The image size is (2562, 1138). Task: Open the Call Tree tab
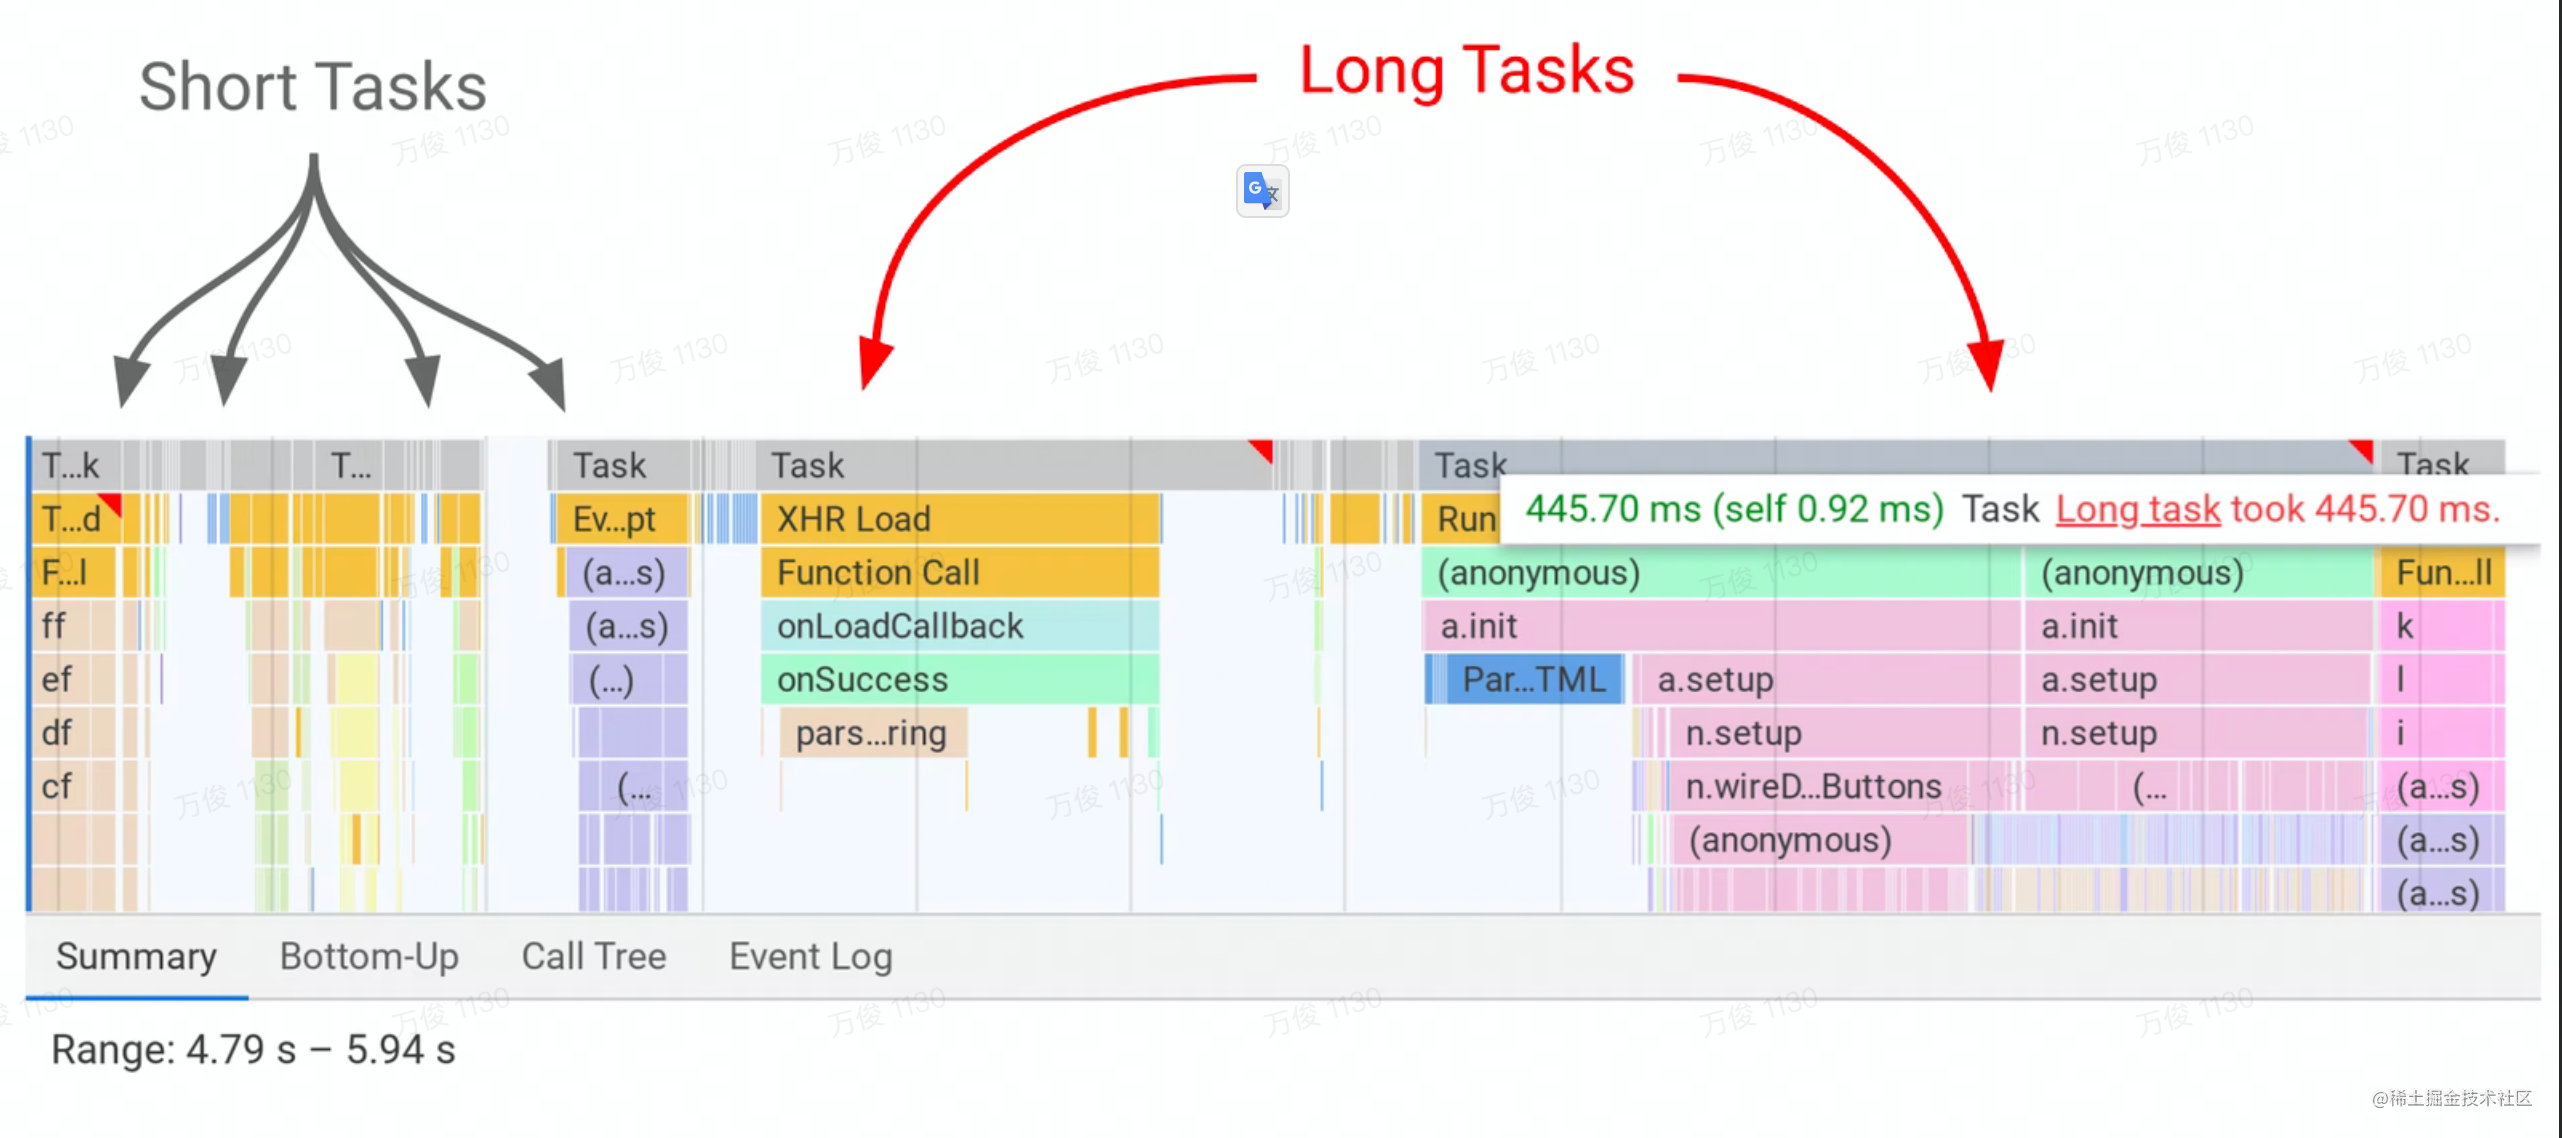(x=593, y=956)
